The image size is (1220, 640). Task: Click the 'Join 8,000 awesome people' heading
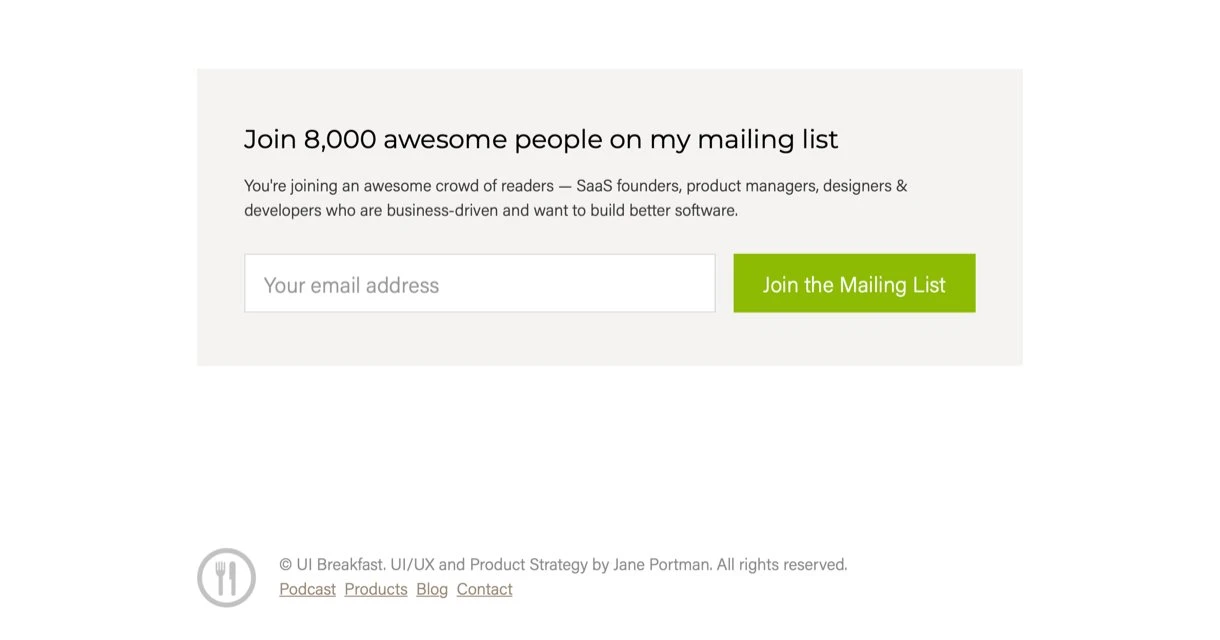click(540, 139)
